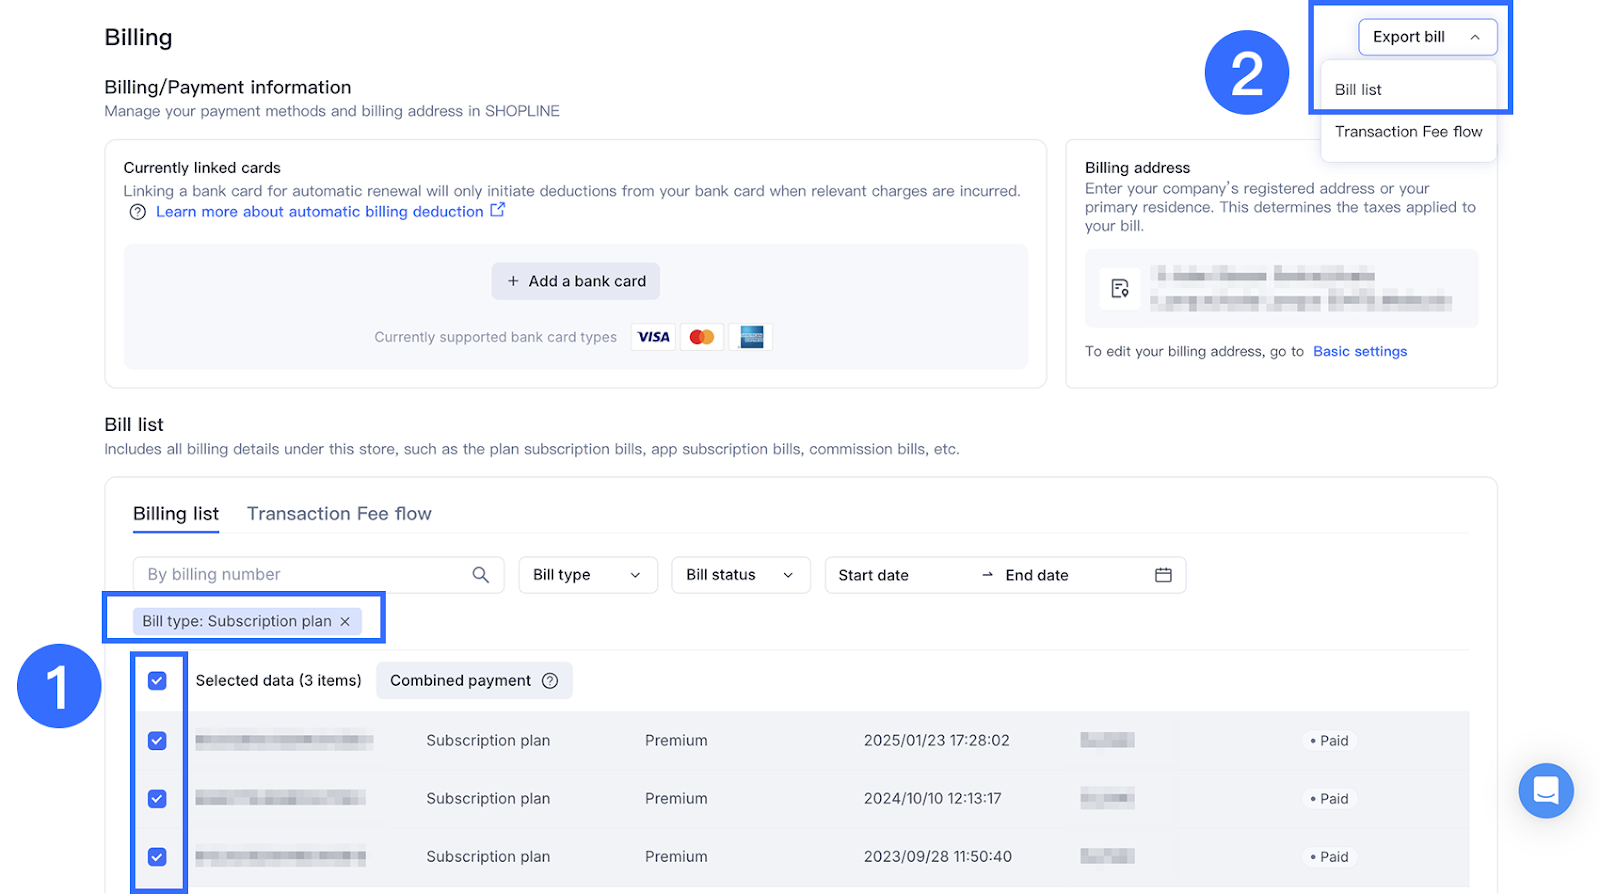Follow the Basic settings link
The height and width of the screenshot is (894, 1600).
pyautogui.click(x=1359, y=352)
